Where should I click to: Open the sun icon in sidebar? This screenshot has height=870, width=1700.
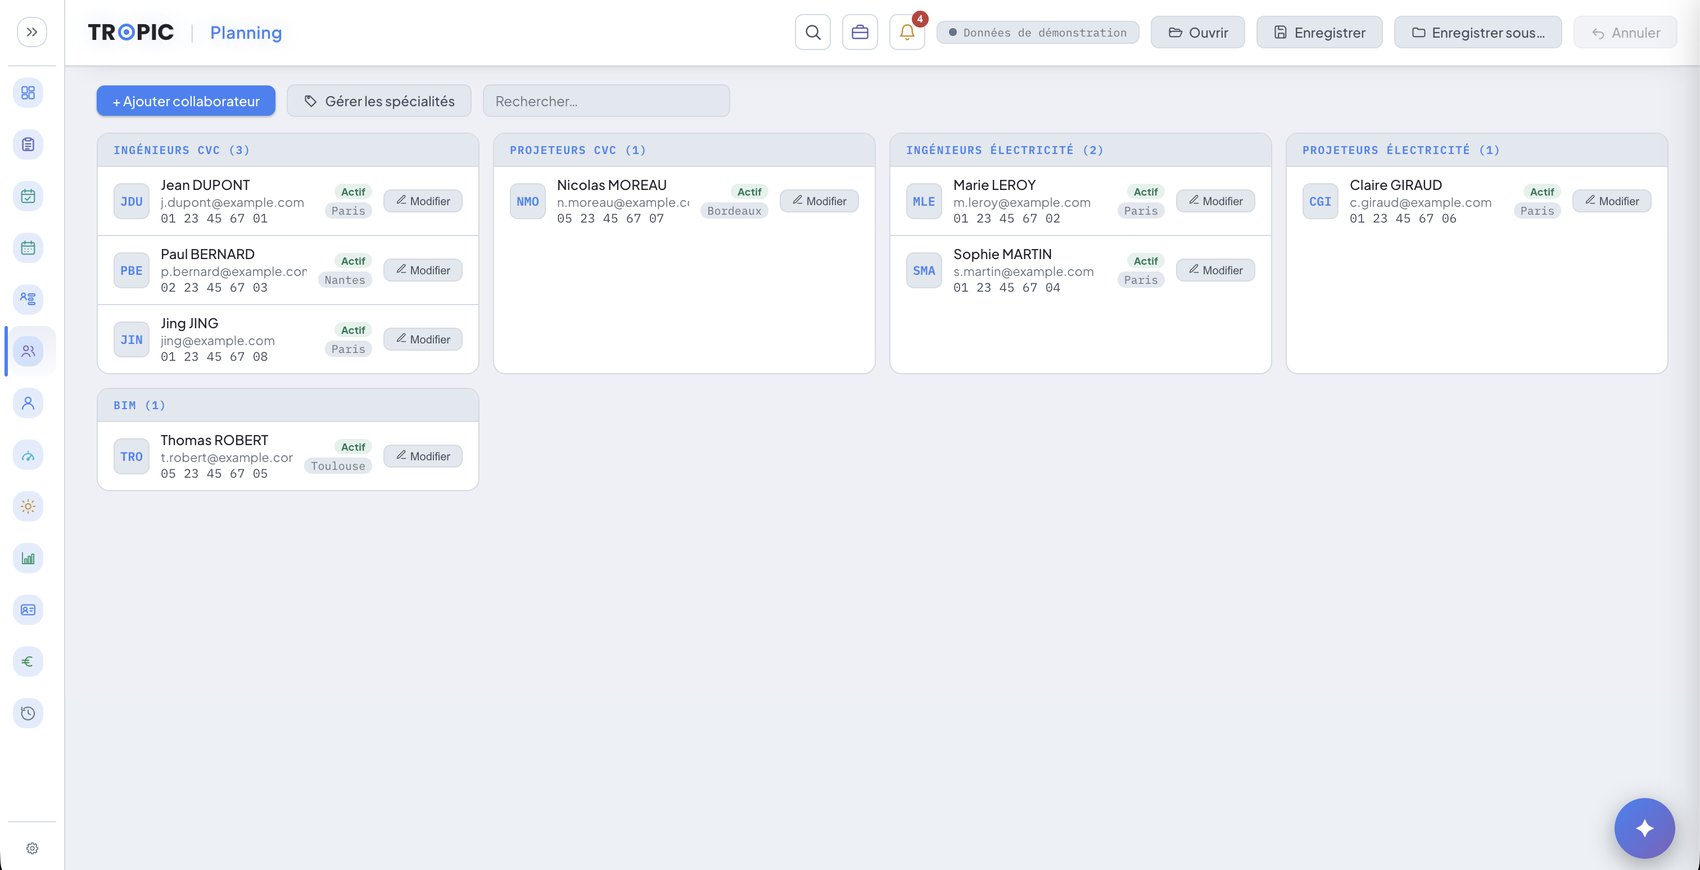click(x=28, y=507)
